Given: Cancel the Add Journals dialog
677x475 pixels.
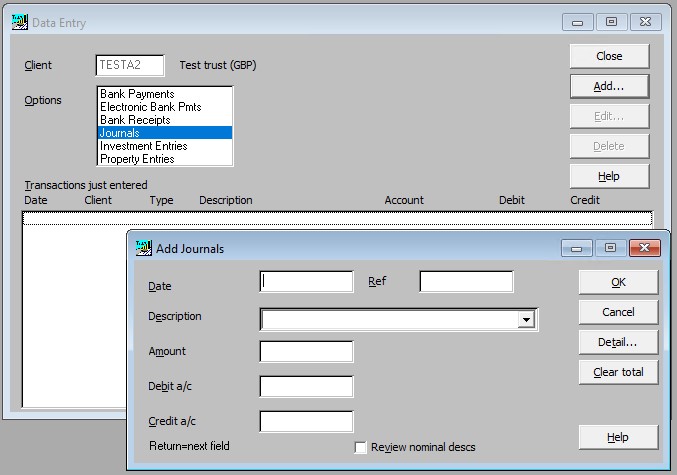Looking at the screenshot, I should point(618,312).
